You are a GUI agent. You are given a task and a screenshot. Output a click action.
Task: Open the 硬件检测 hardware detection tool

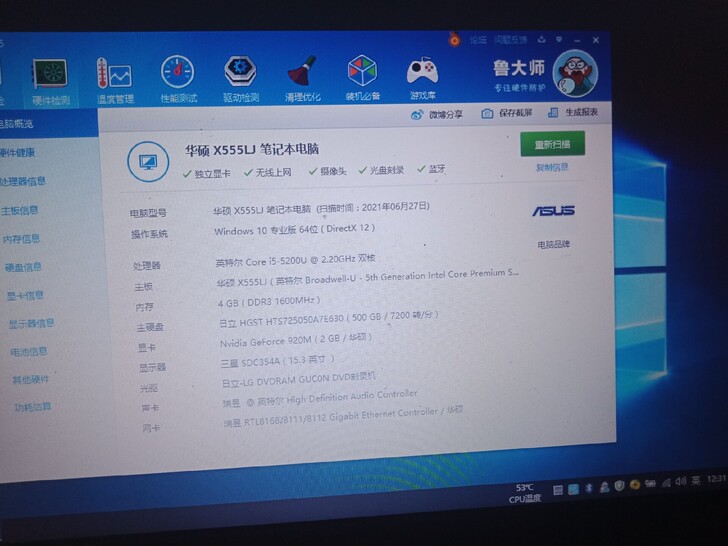50,81
